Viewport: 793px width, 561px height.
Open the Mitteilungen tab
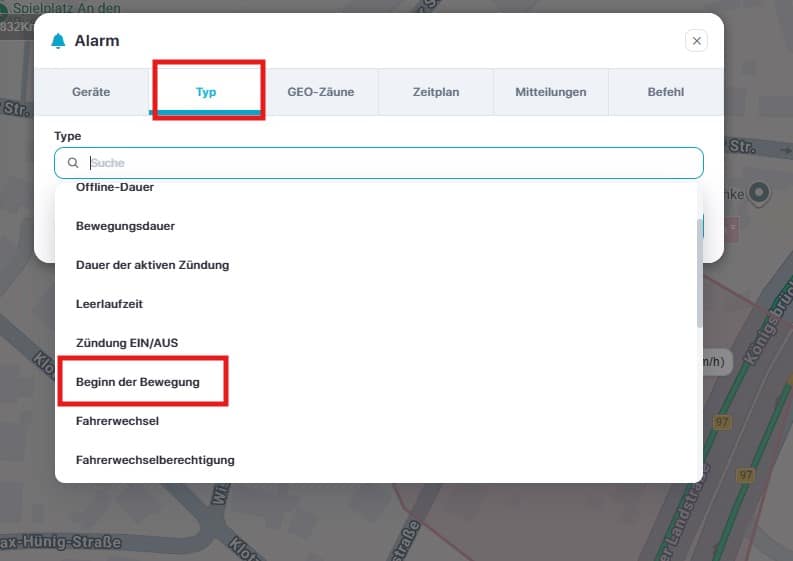click(550, 92)
